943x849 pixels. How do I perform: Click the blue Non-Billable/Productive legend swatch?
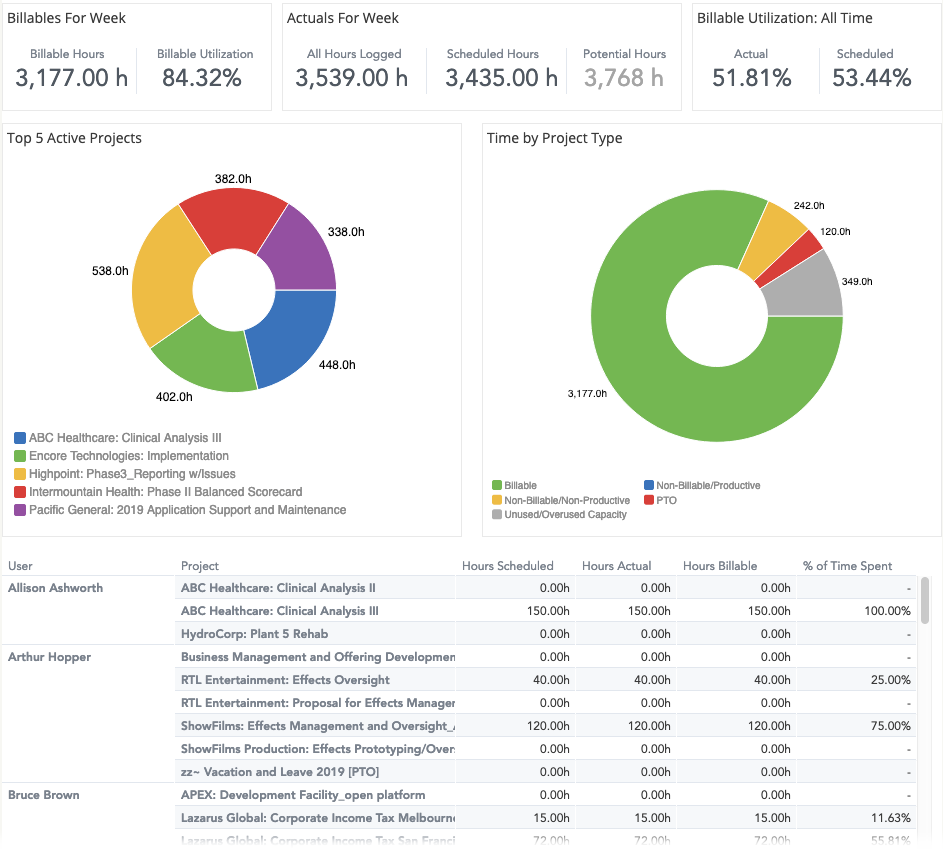pos(649,485)
